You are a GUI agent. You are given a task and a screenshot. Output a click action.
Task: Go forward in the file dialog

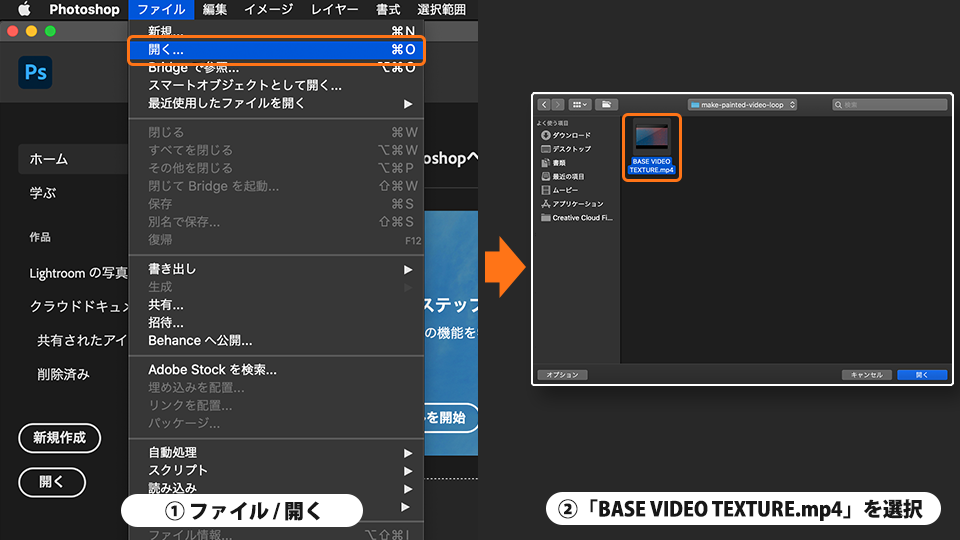(x=558, y=105)
